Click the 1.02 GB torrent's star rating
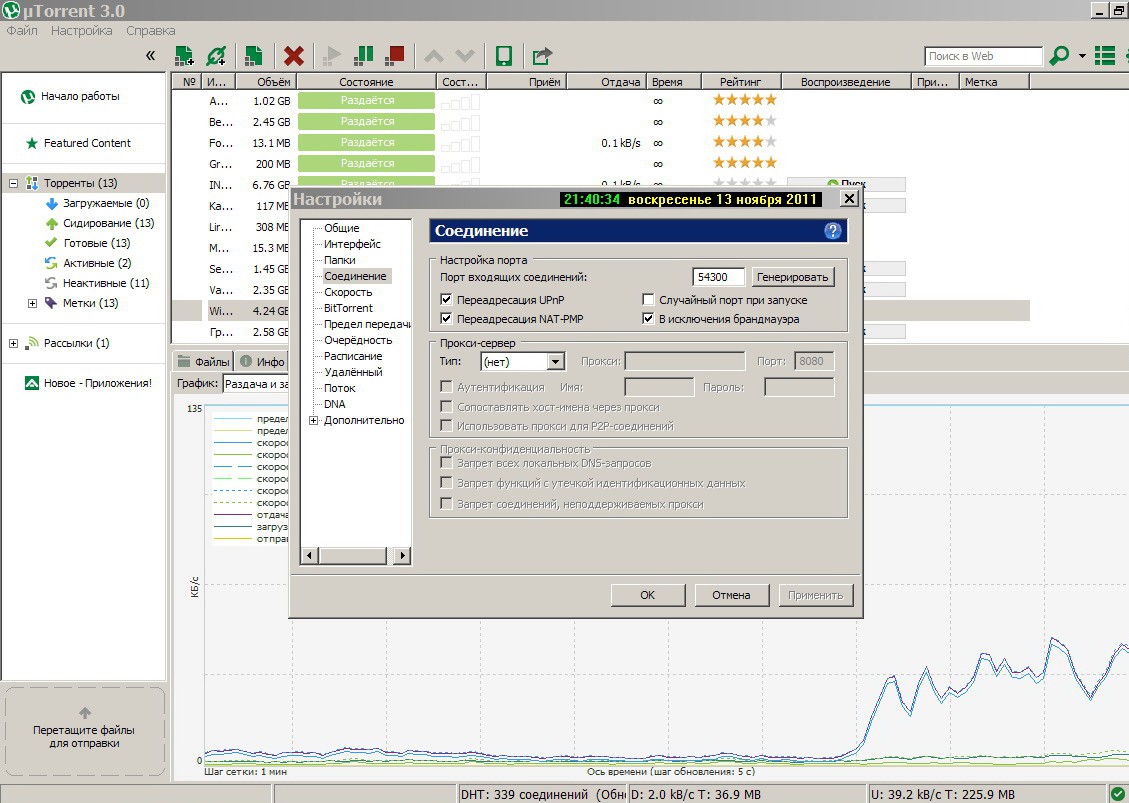 (x=745, y=99)
